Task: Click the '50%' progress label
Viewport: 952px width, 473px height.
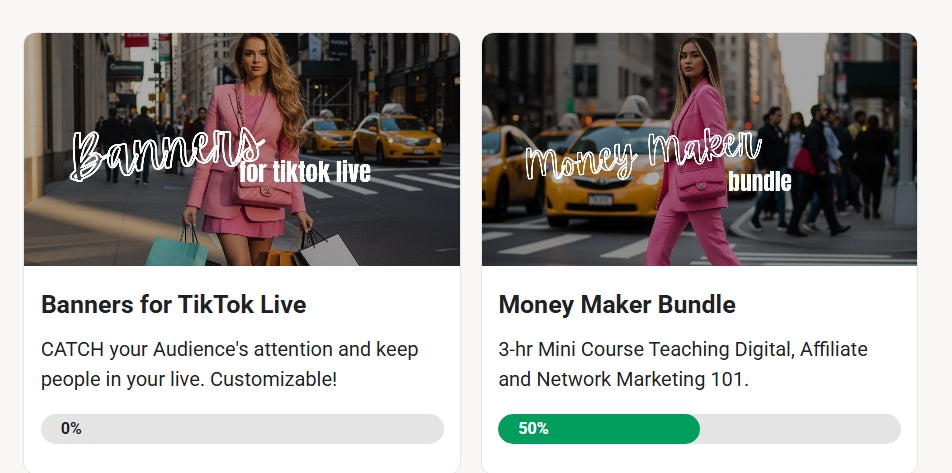Action: pyautogui.click(x=533, y=429)
